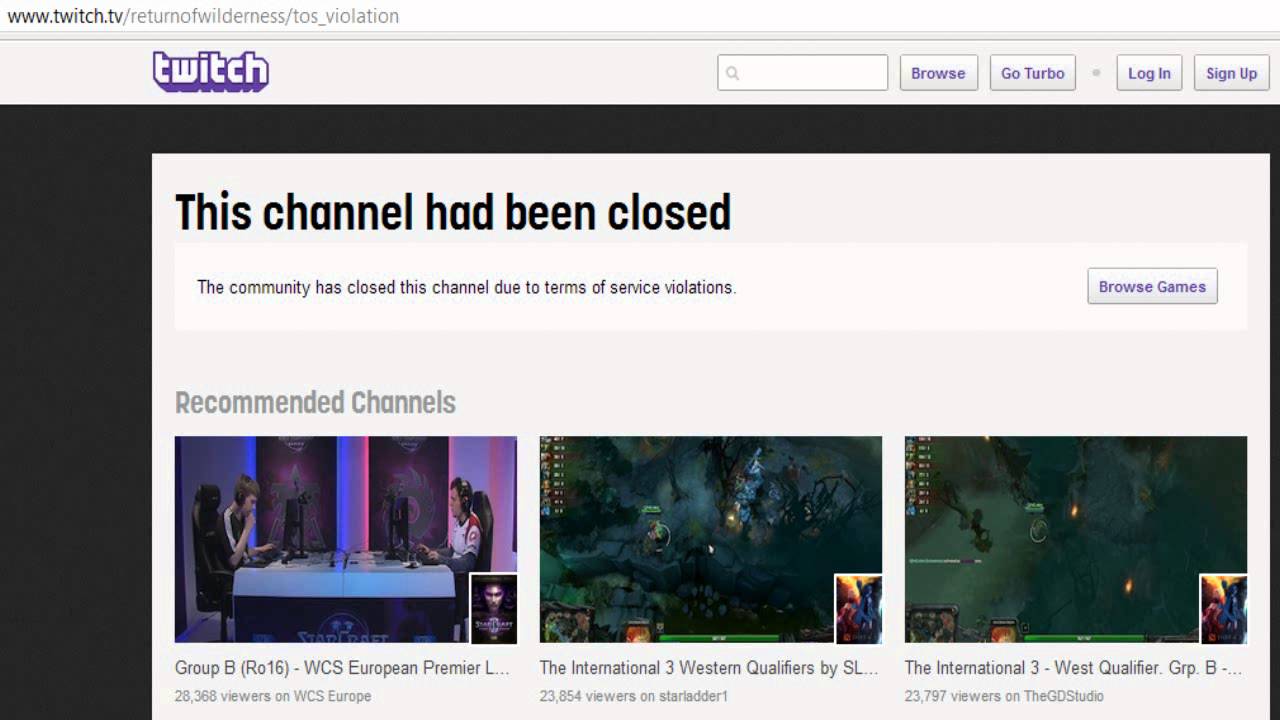Open the WCS European Premier League stream thumbnail

coord(346,539)
